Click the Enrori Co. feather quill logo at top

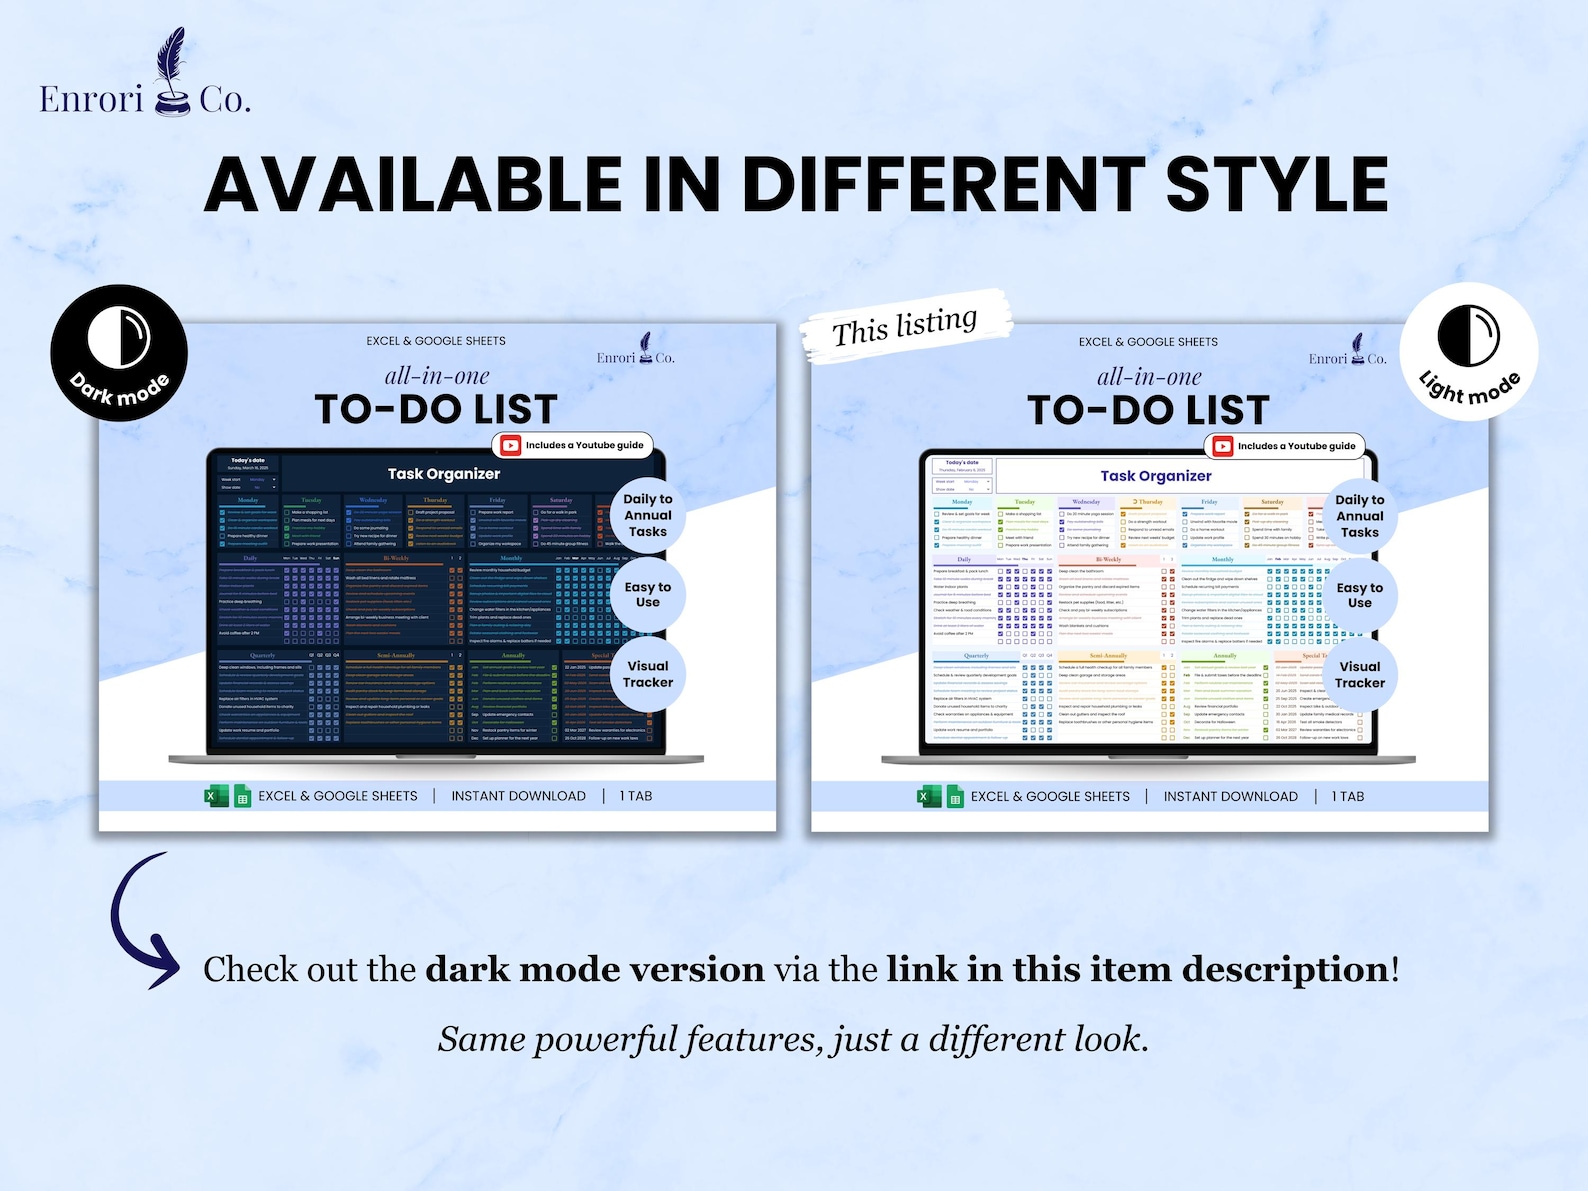pos(146,74)
